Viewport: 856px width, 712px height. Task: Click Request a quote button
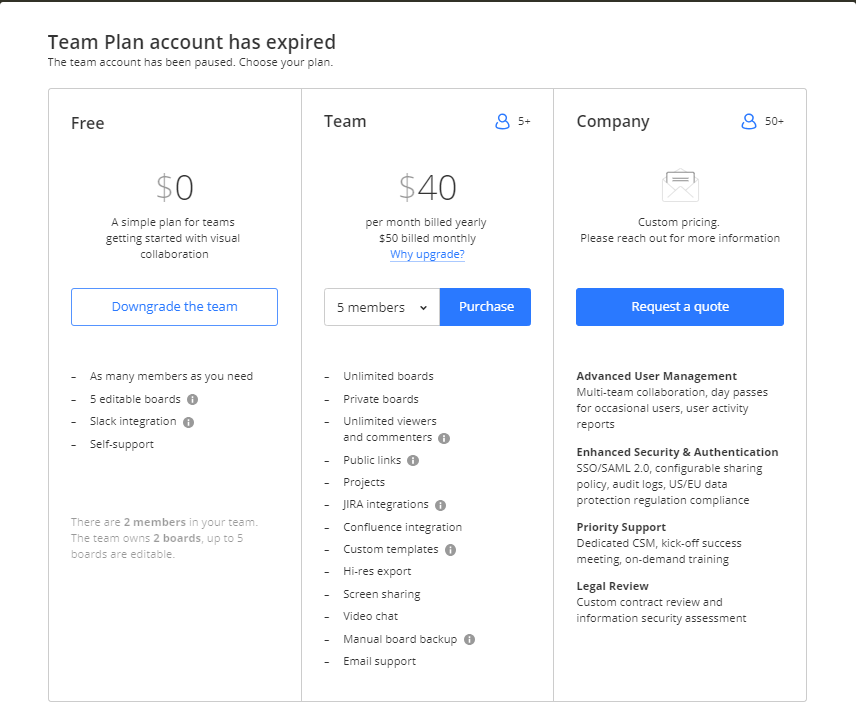pos(680,307)
